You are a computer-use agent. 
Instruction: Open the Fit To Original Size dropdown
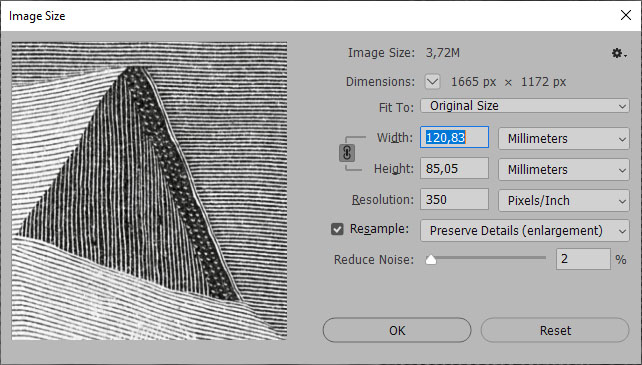tap(525, 106)
